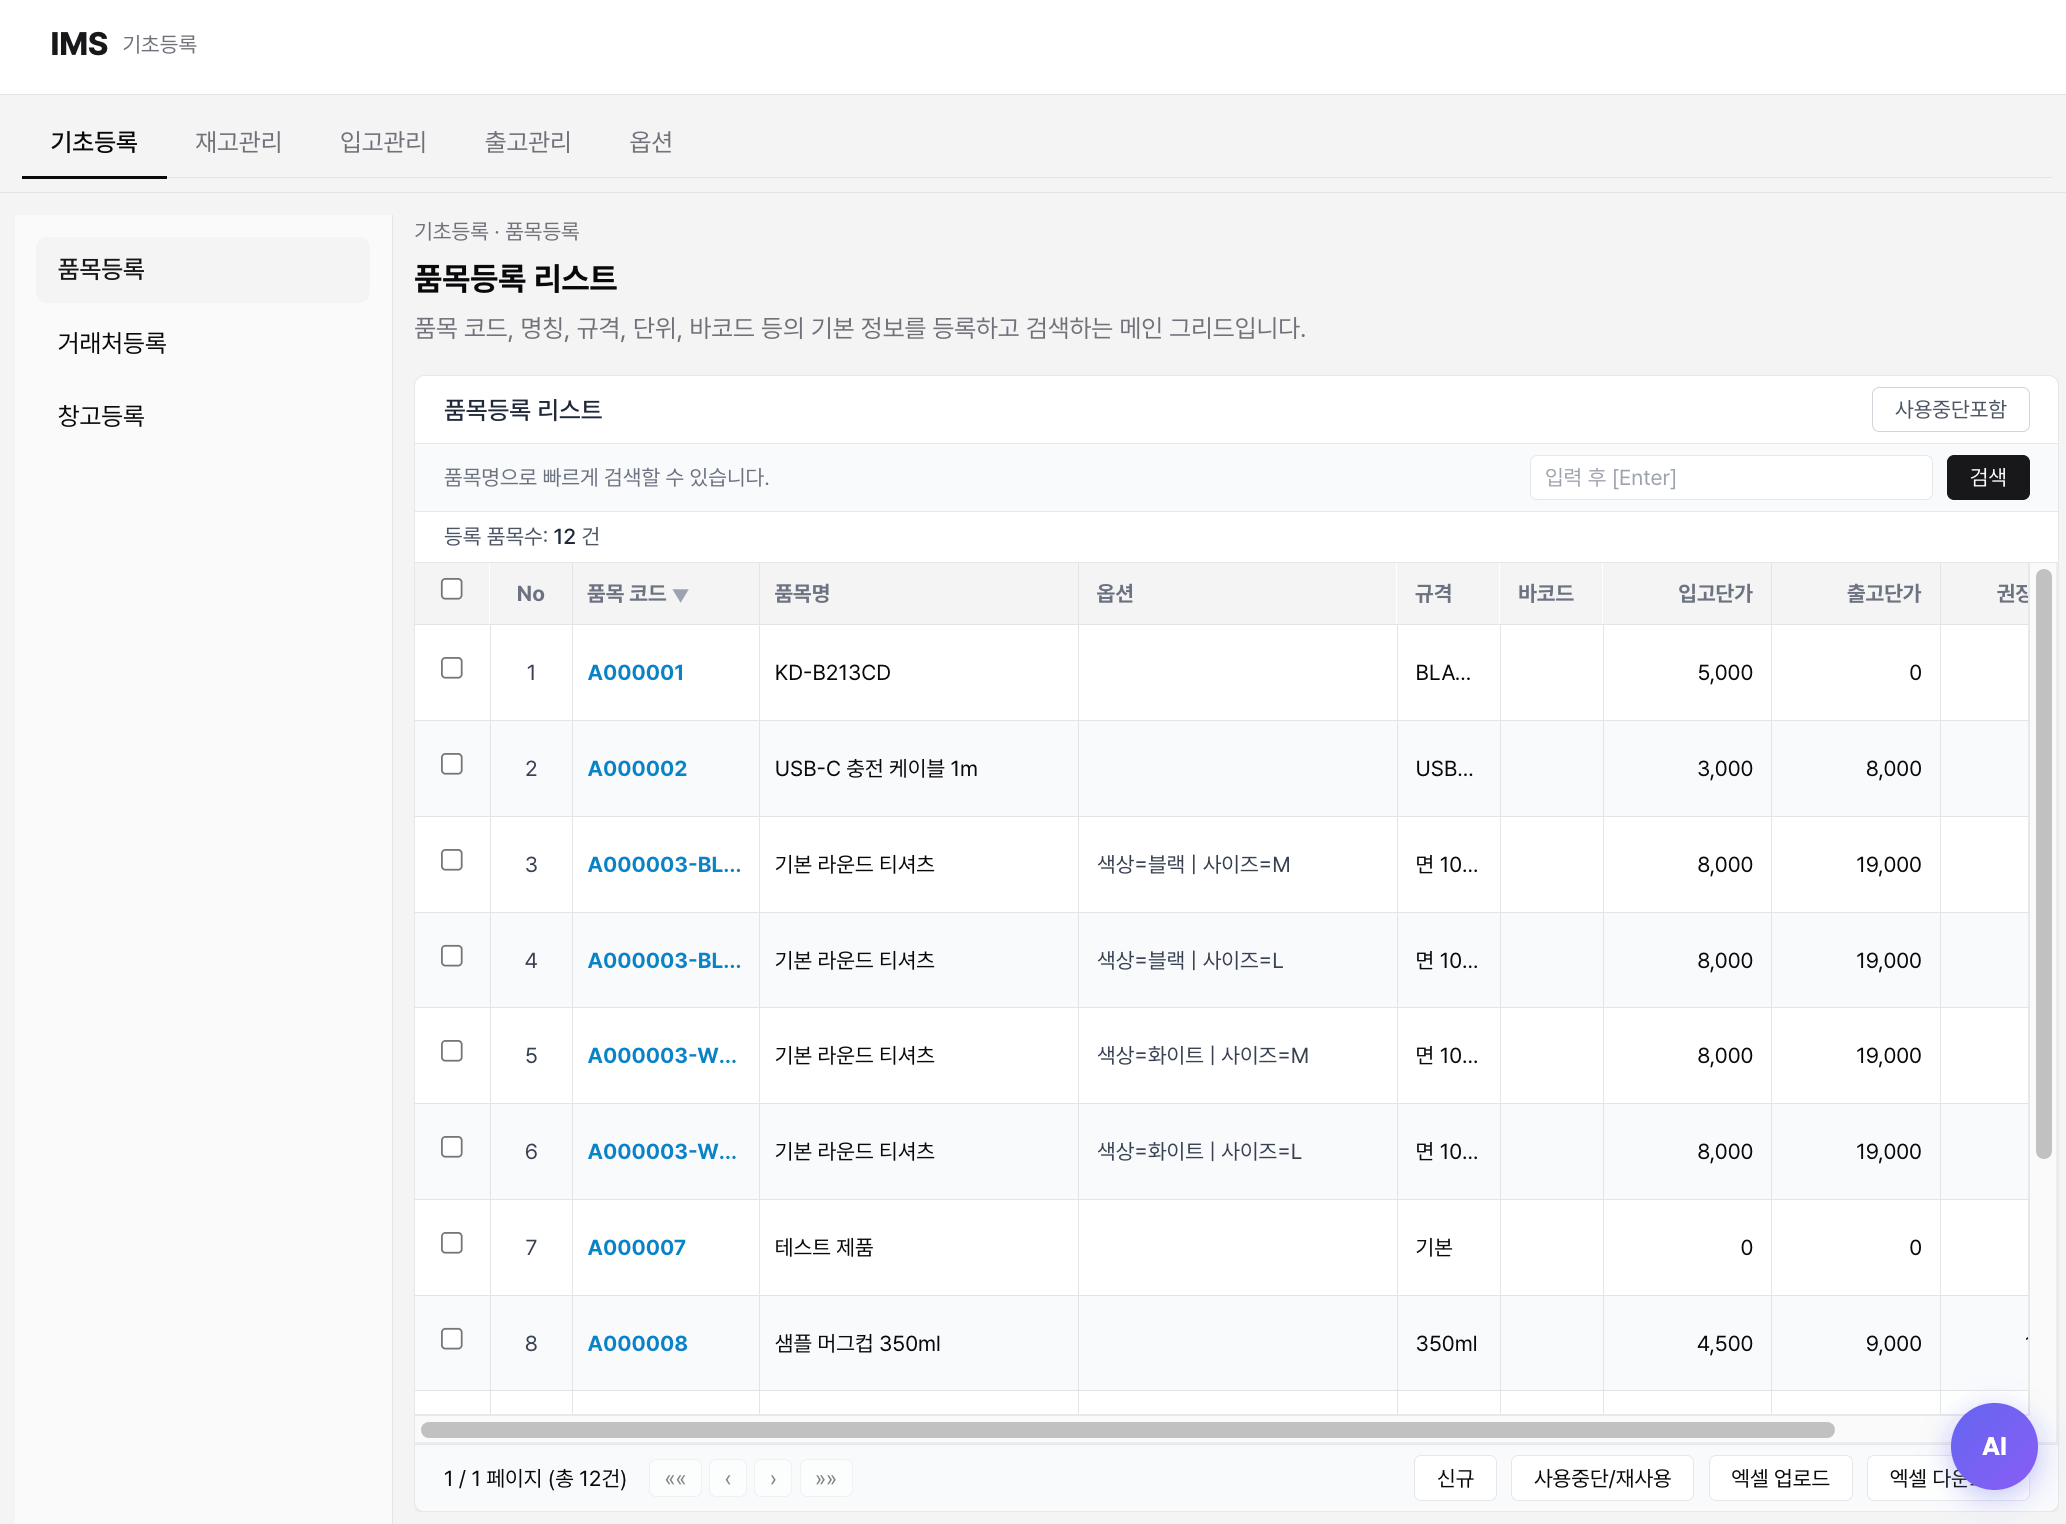Switch to the 재고관리 tab
Image resolution: width=2066 pixels, height=1524 pixels.
pyautogui.click(x=238, y=141)
